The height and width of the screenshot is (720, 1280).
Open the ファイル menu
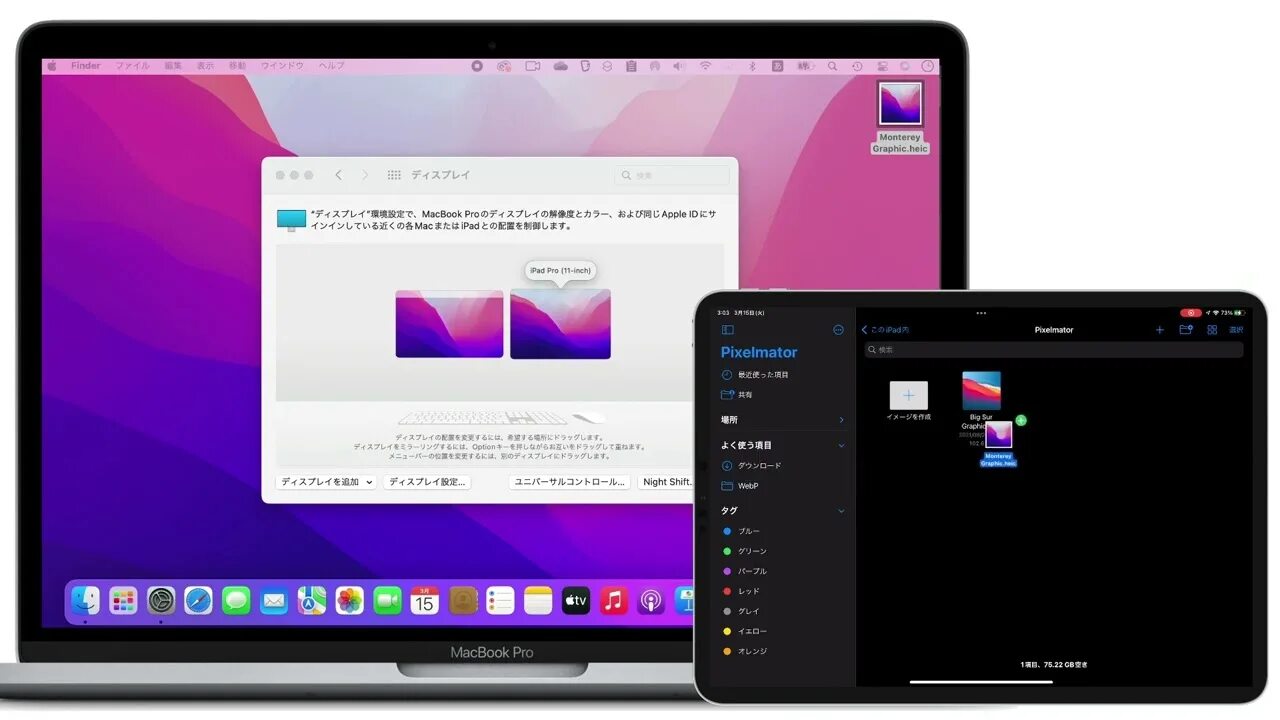click(132, 66)
